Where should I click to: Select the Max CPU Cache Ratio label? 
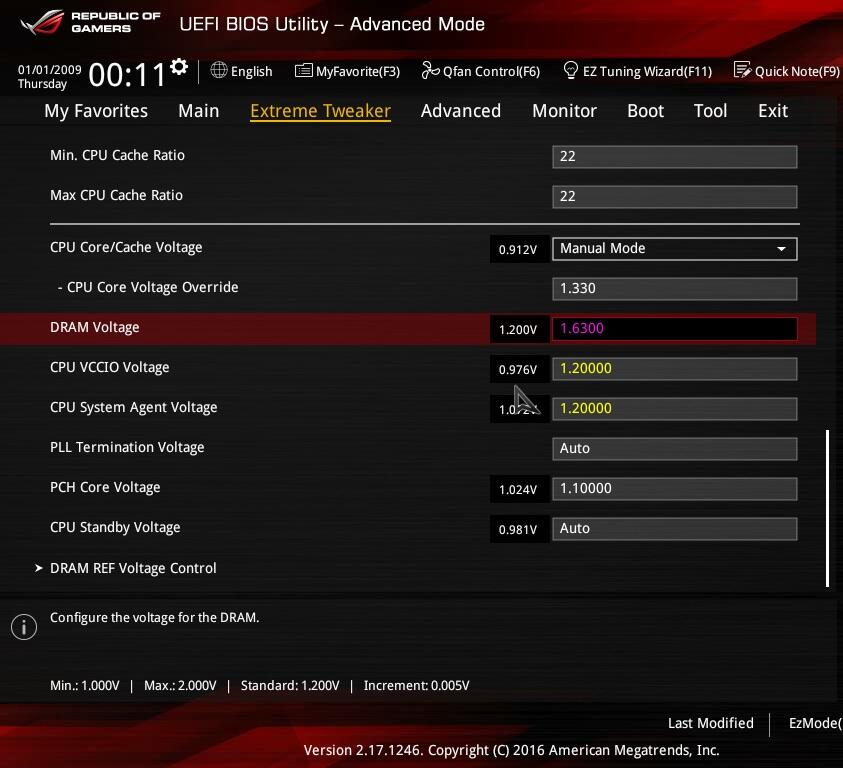[x=116, y=195]
